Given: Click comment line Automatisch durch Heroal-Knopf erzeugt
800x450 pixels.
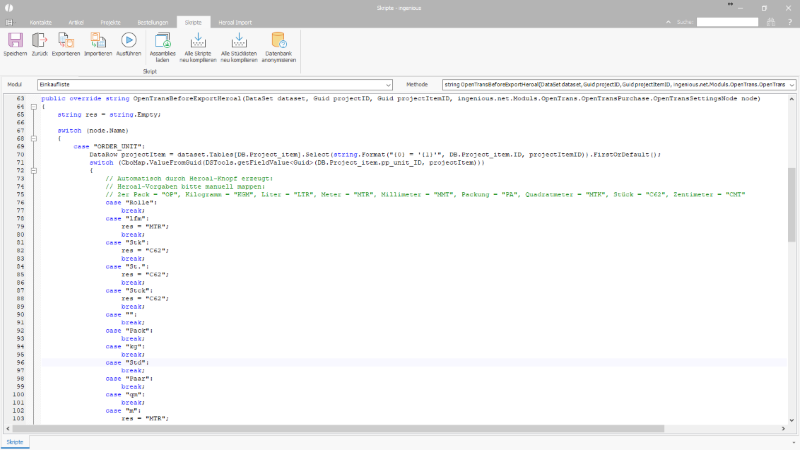Looking at the screenshot, I should [189, 179].
